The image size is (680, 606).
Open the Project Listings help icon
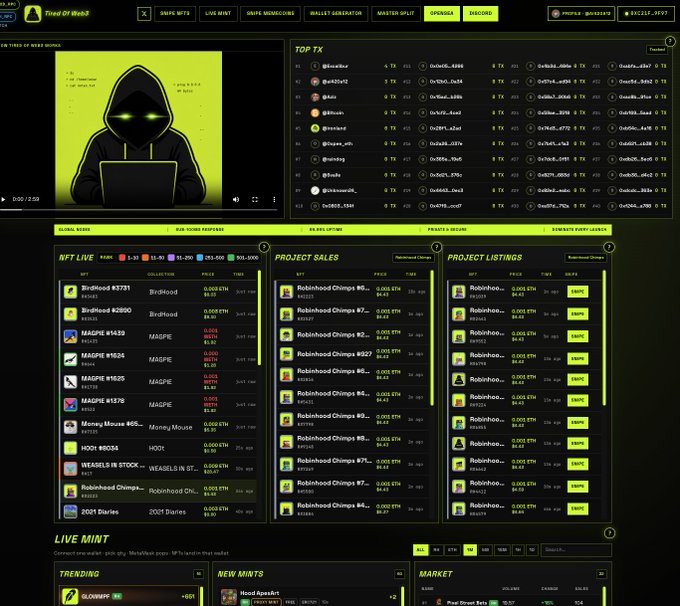(609, 247)
